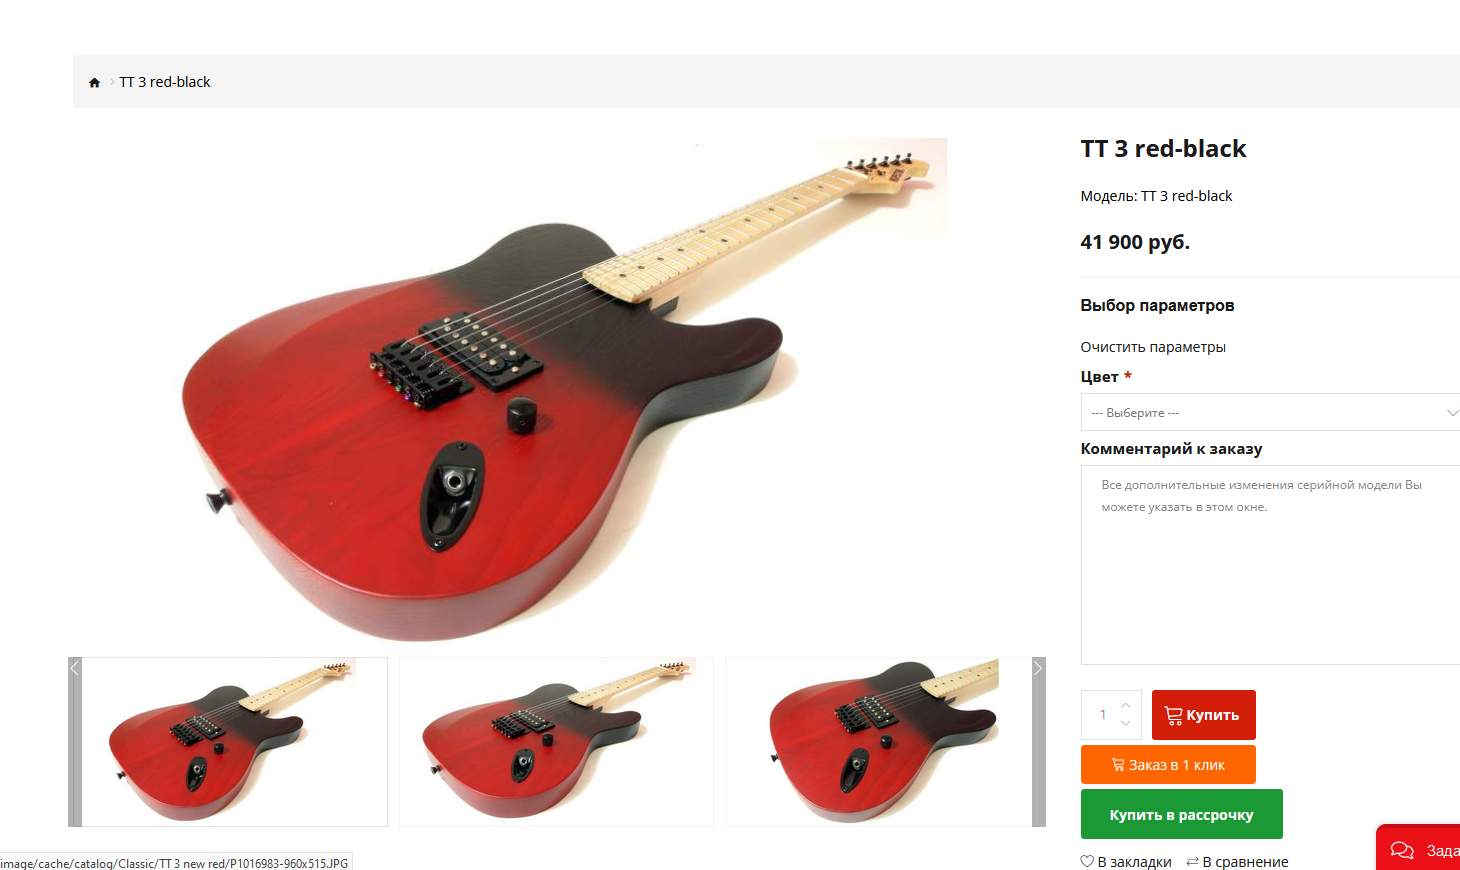Image resolution: width=1460 pixels, height=870 pixels.
Task: Click the red Купить button
Action: (x=1203, y=715)
